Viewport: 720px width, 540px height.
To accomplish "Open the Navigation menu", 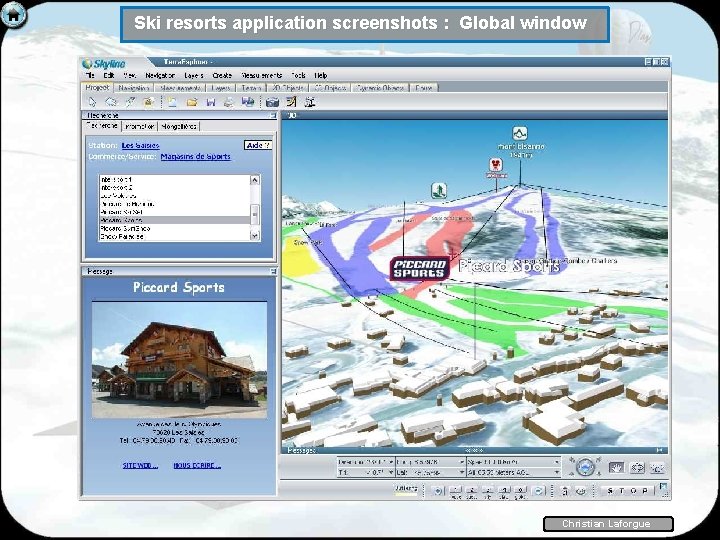I will coord(160,75).
